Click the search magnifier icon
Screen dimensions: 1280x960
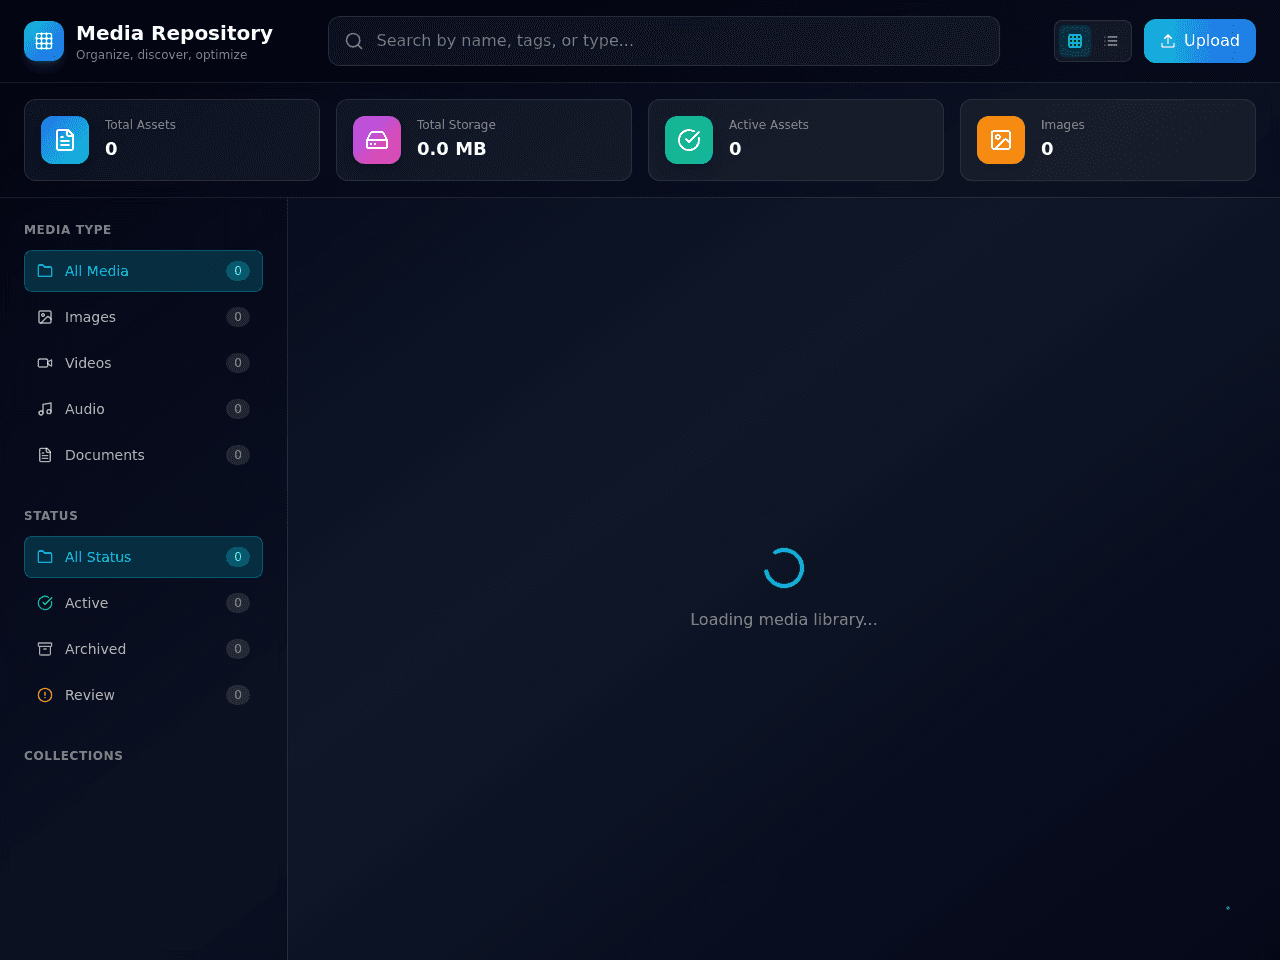354,41
